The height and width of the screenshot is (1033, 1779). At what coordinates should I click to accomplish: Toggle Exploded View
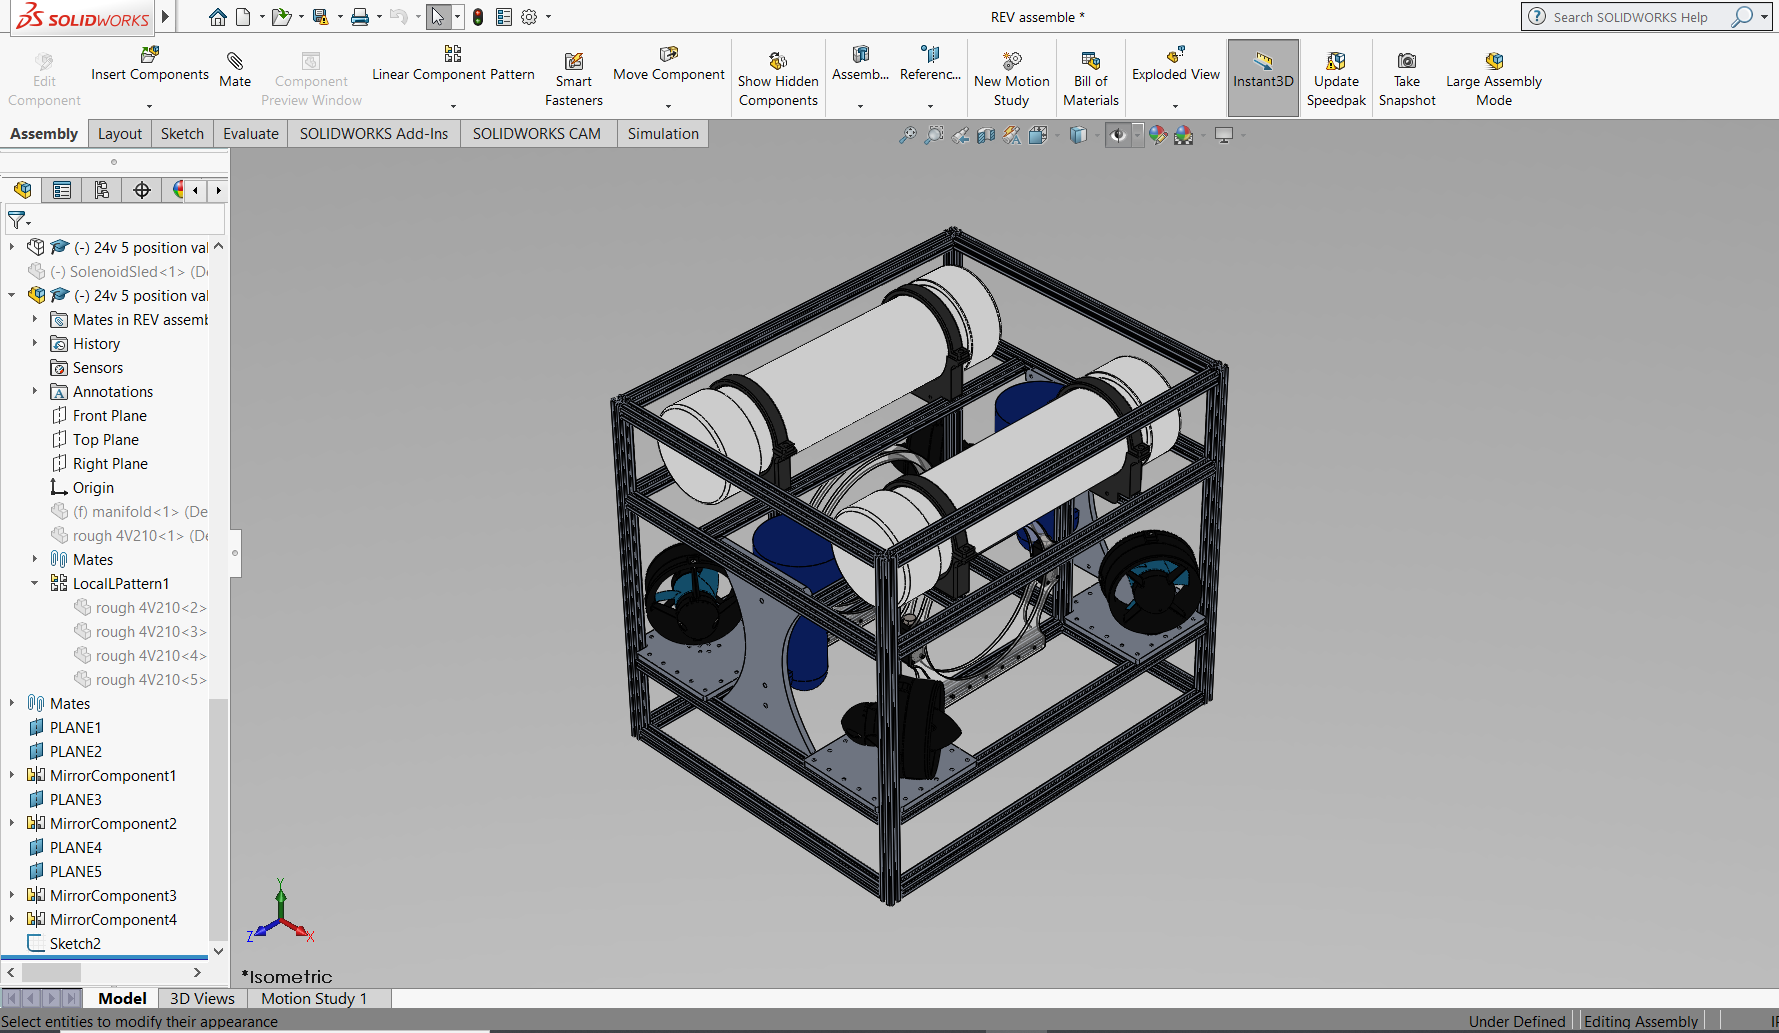(1175, 55)
